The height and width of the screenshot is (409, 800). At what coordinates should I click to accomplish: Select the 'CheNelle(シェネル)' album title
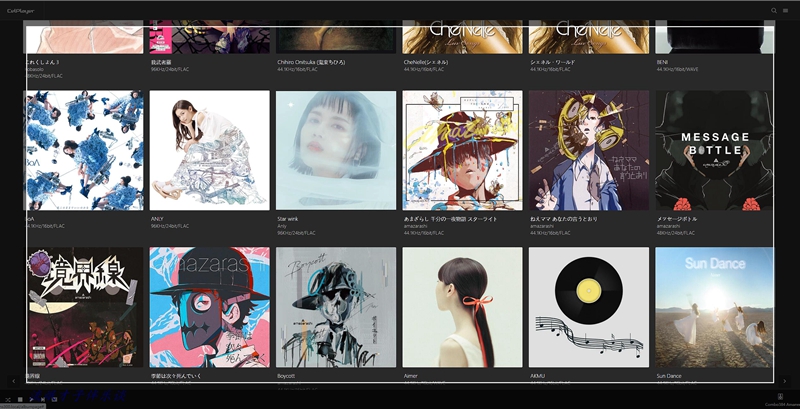coord(426,62)
